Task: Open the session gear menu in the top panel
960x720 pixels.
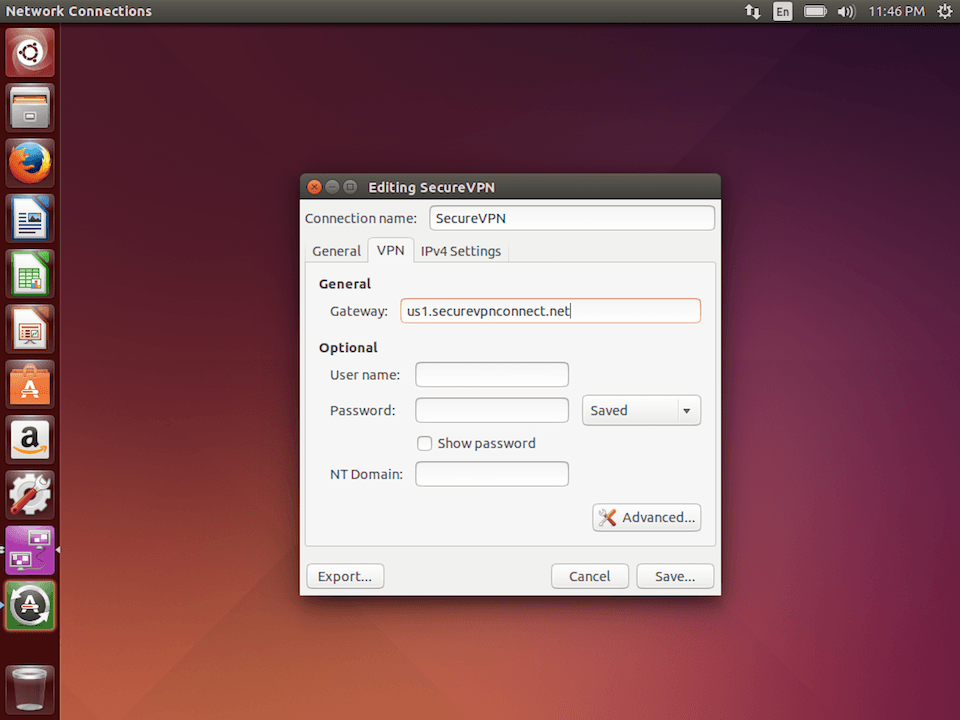Action: (x=944, y=11)
